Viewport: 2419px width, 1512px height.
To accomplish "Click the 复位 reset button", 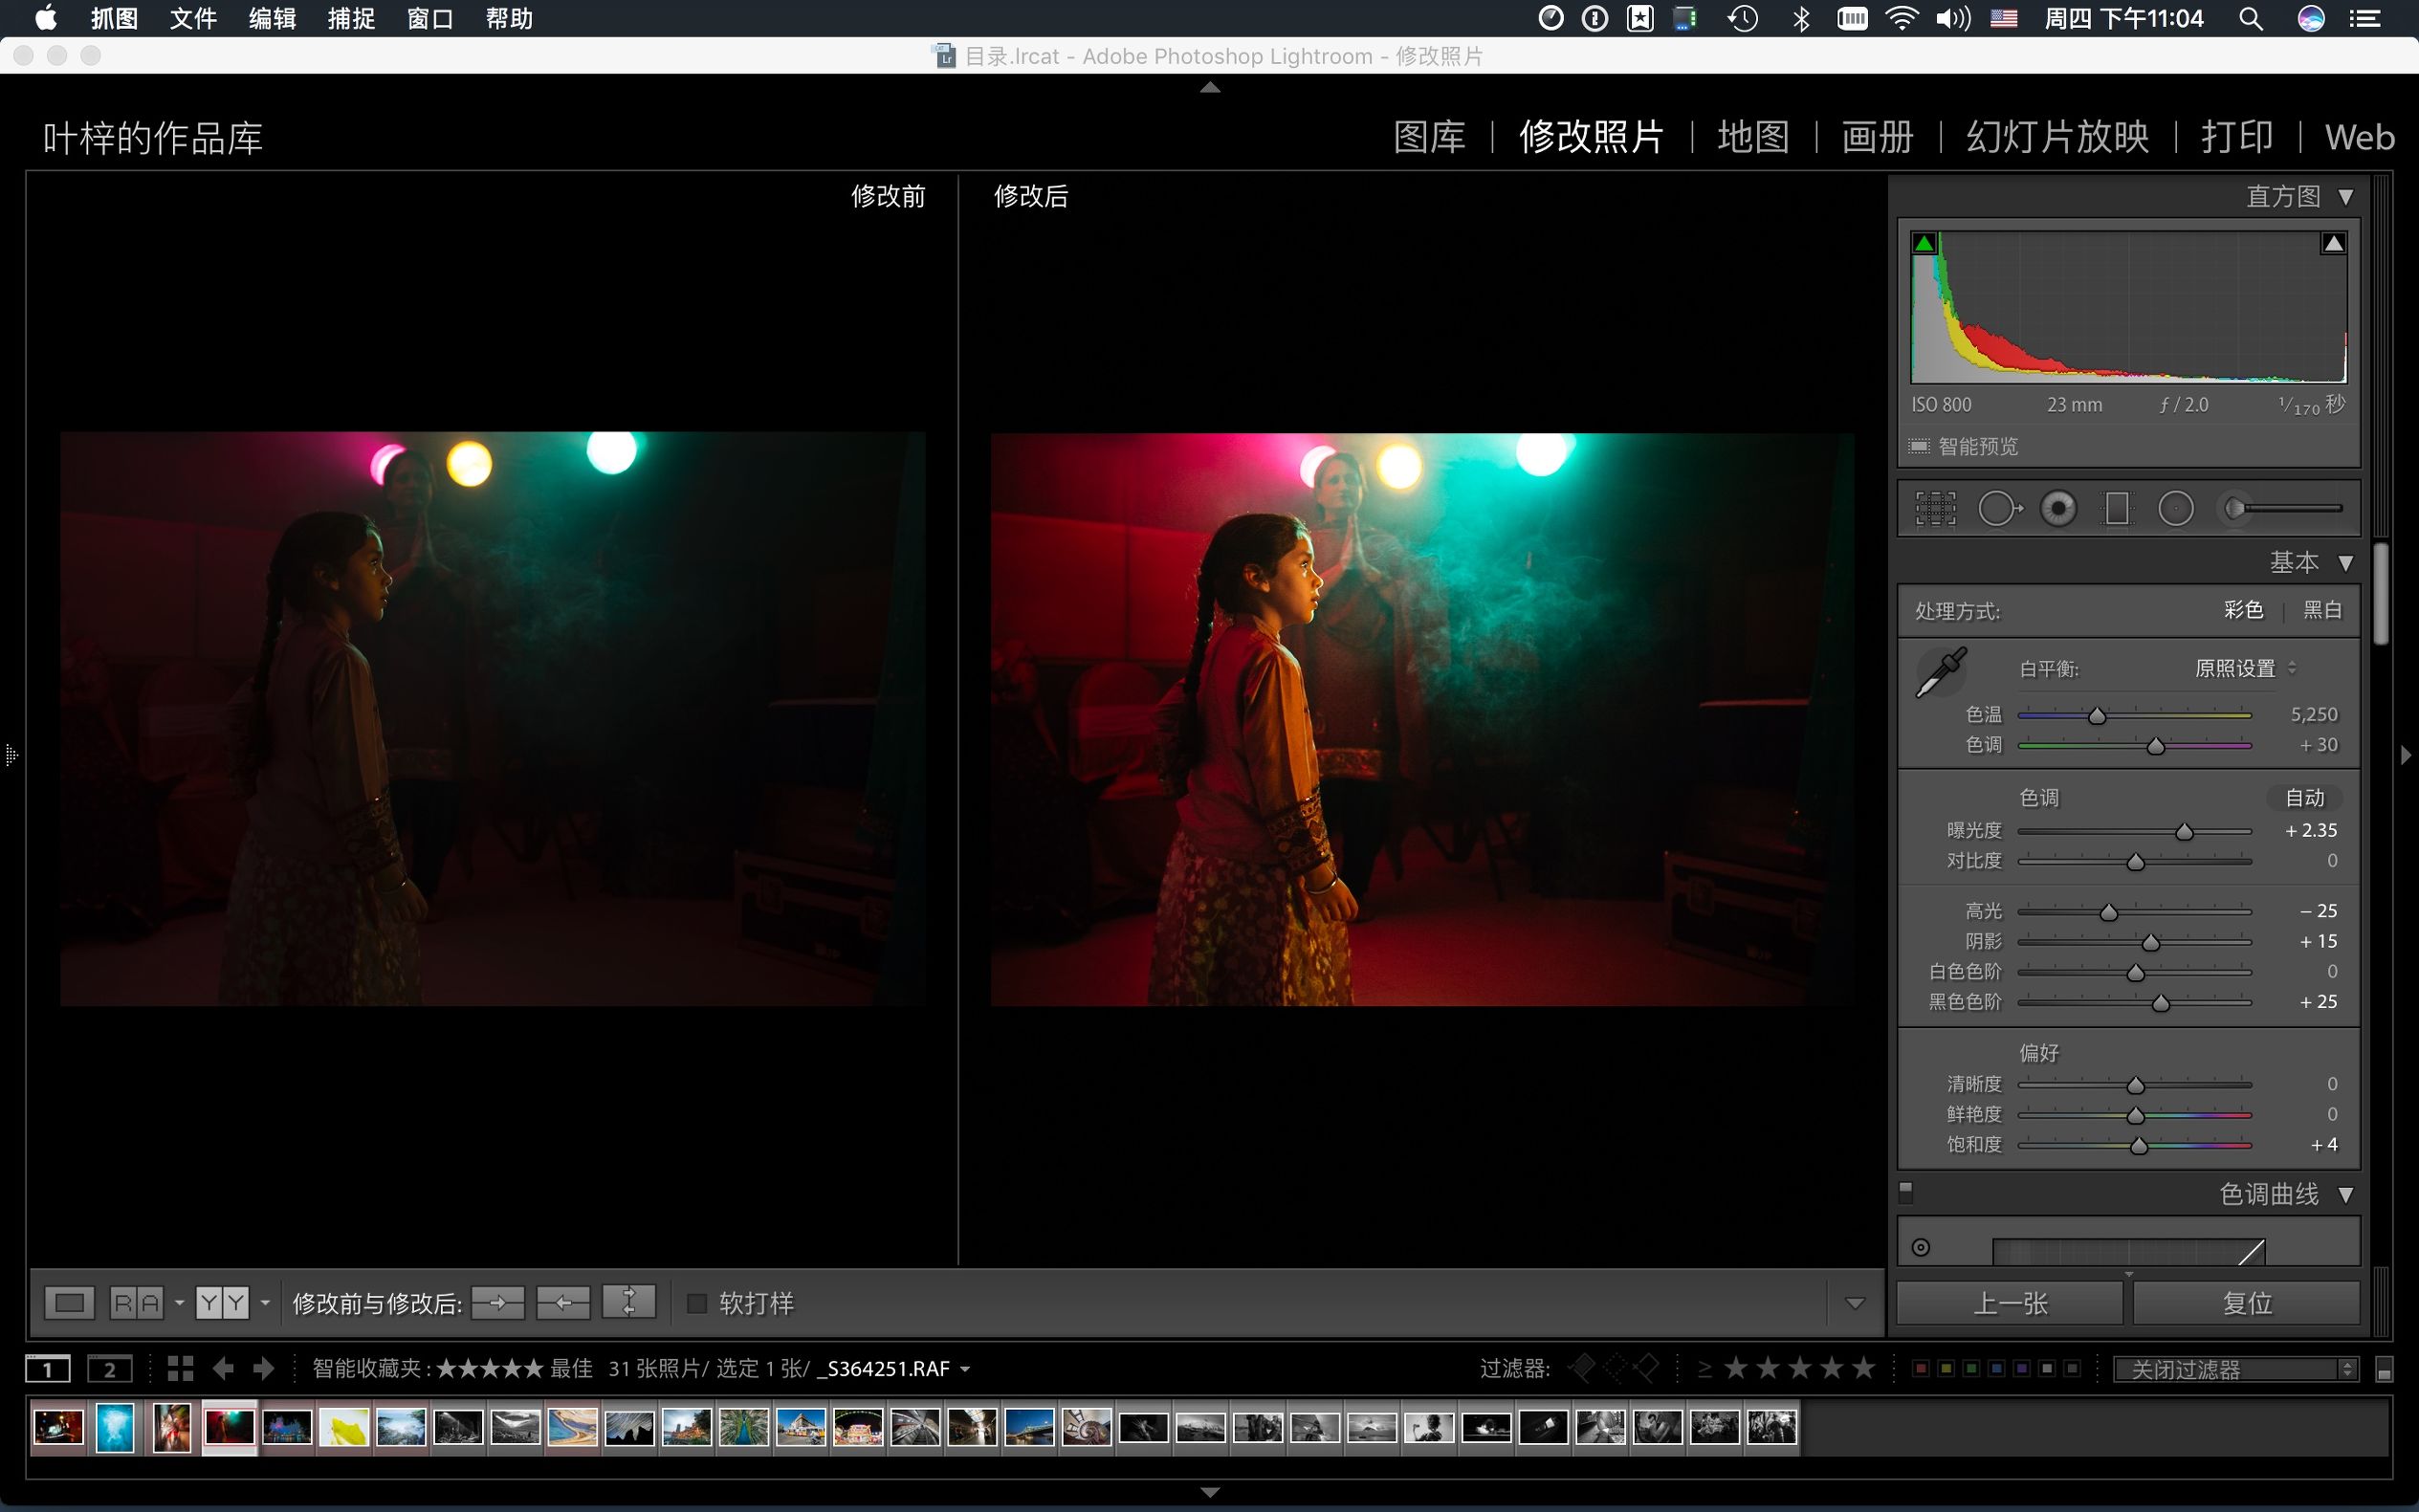I will [x=2246, y=1303].
